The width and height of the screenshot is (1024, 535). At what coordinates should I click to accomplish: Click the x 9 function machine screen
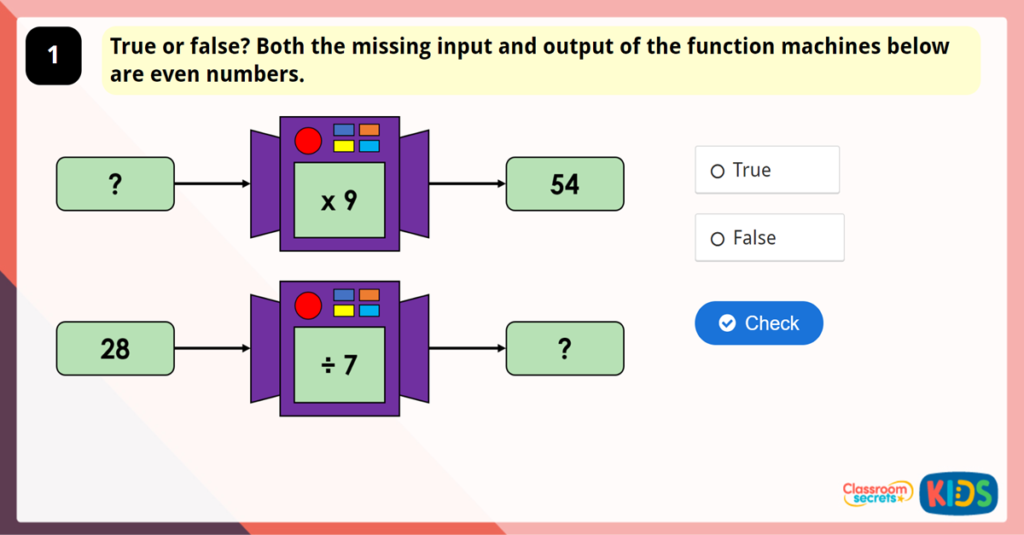point(339,201)
